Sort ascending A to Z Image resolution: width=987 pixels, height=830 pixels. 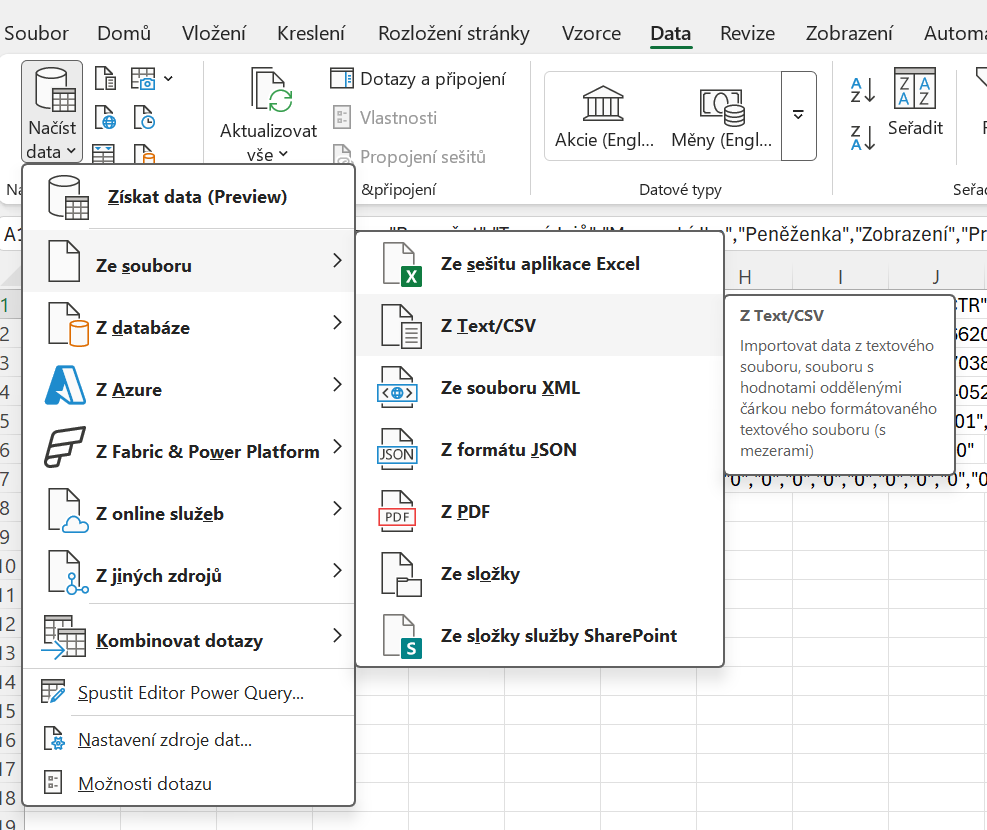pos(862,90)
